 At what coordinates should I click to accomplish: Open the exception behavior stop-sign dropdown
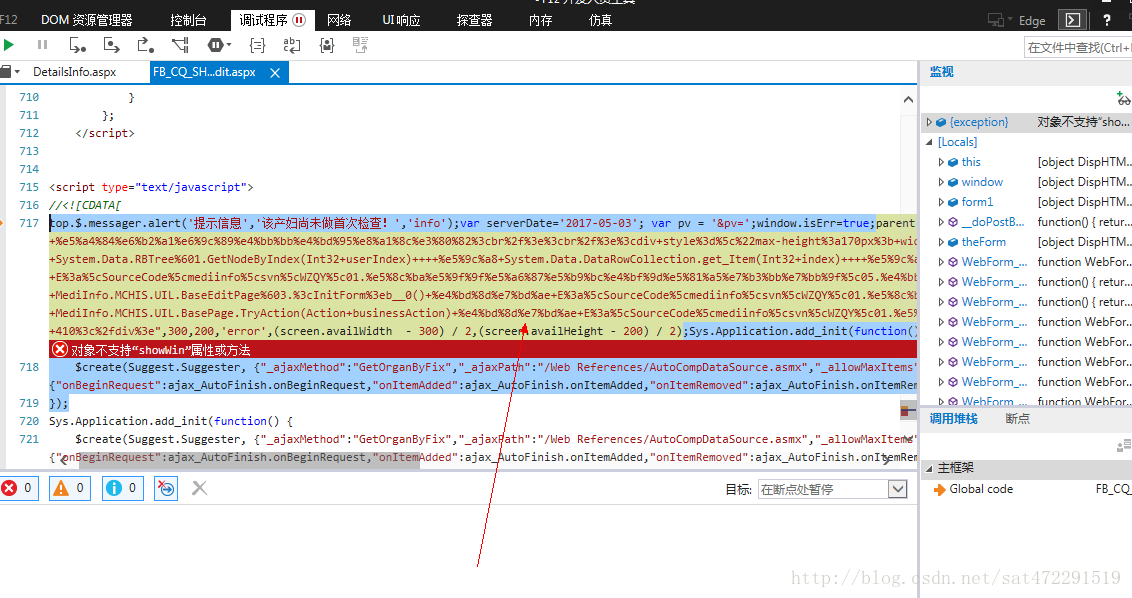pos(219,46)
